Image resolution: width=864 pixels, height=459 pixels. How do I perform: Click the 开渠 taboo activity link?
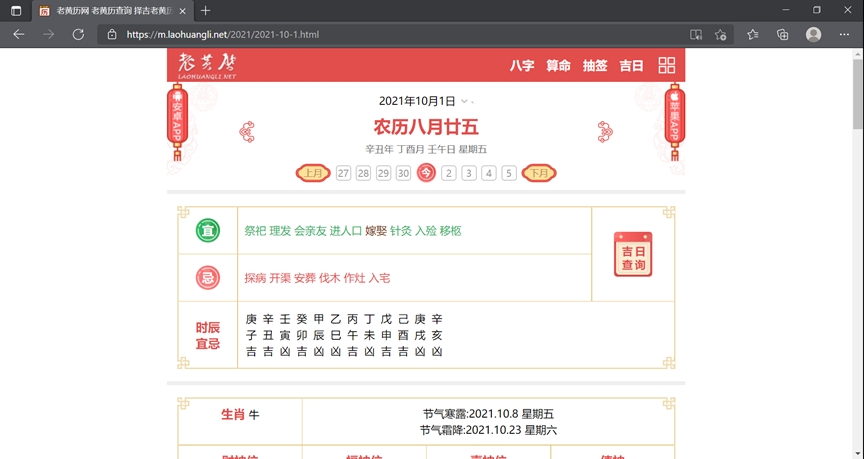(x=280, y=278)
